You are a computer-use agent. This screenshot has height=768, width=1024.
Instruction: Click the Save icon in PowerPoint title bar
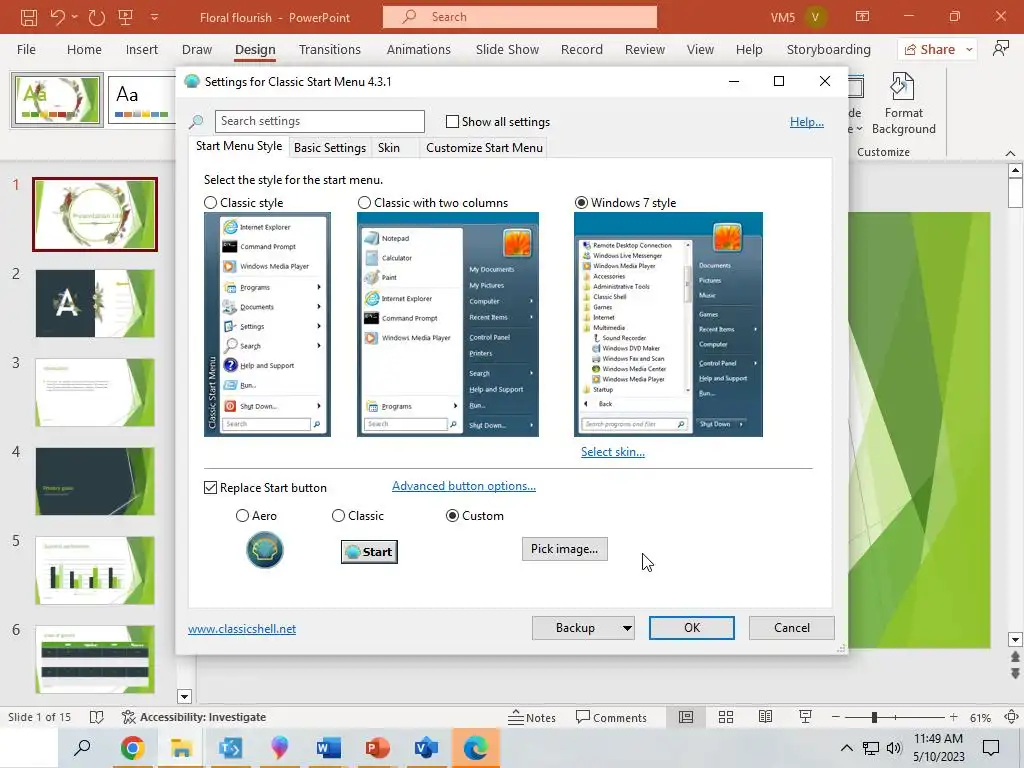tap(29, 17)
